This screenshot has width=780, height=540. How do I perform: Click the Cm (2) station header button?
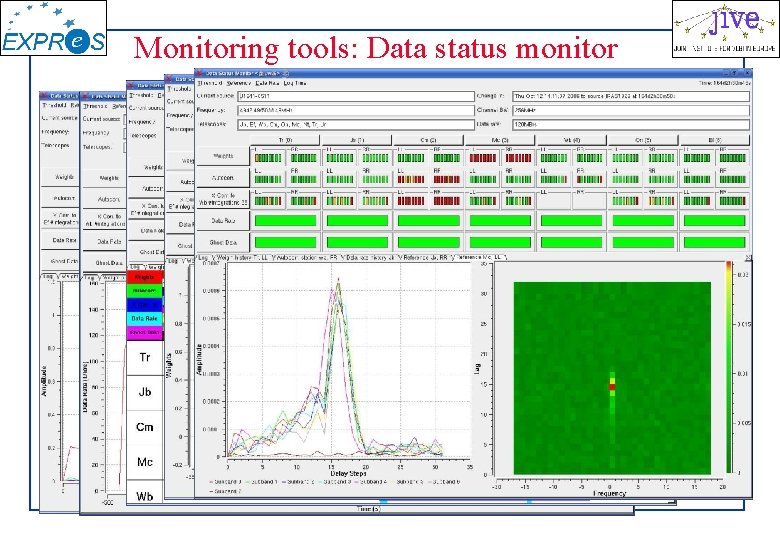coord(428,140)
